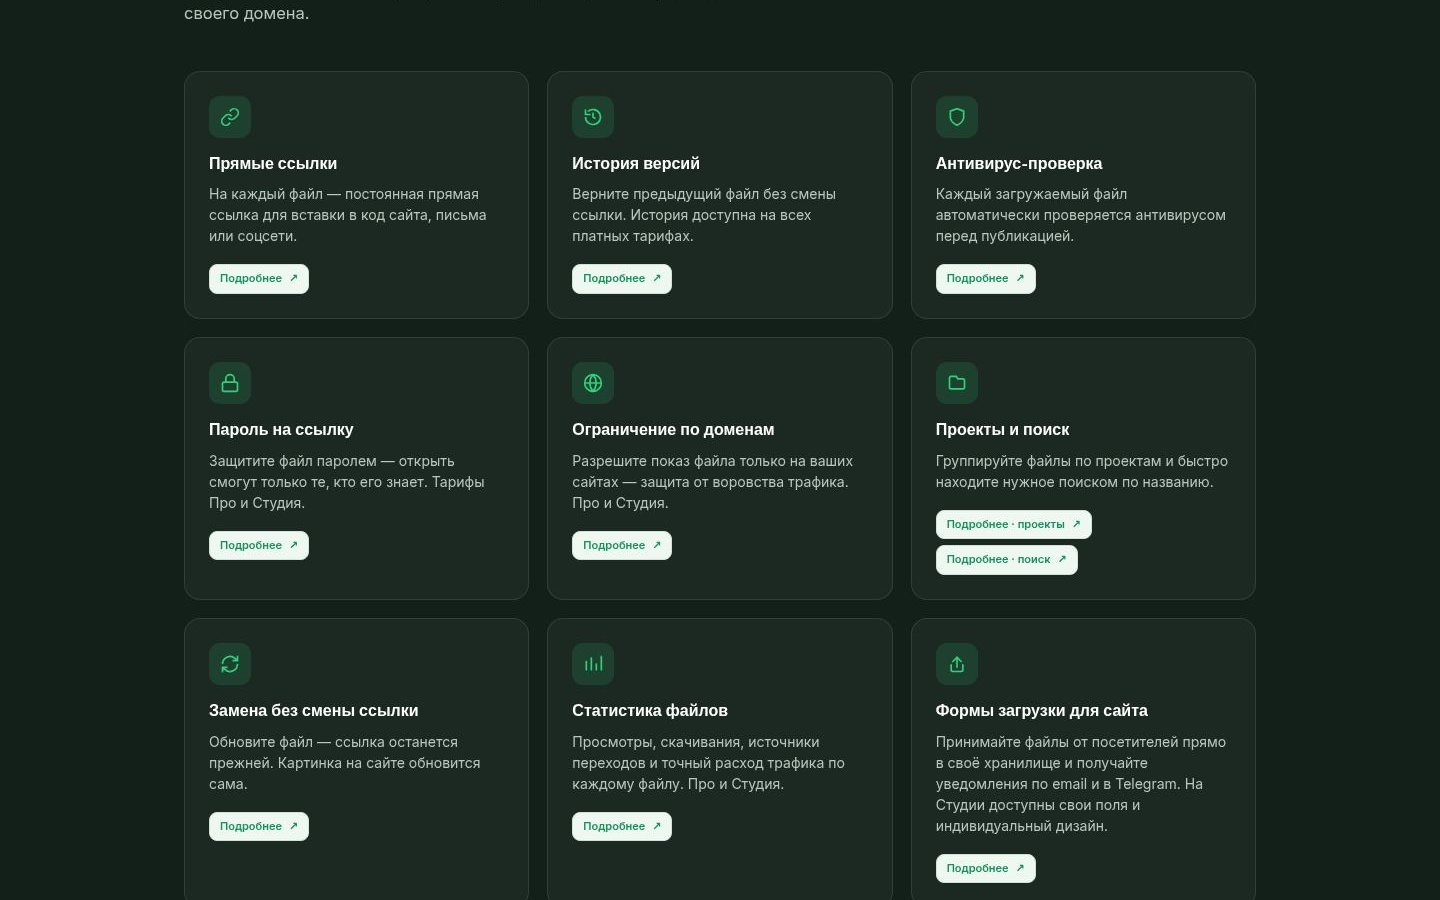The height and width of the screenshot is (900, 1440).
Task: Click the refresh arrows icon above Замена без смены ссылки
Action: point(230,664)
